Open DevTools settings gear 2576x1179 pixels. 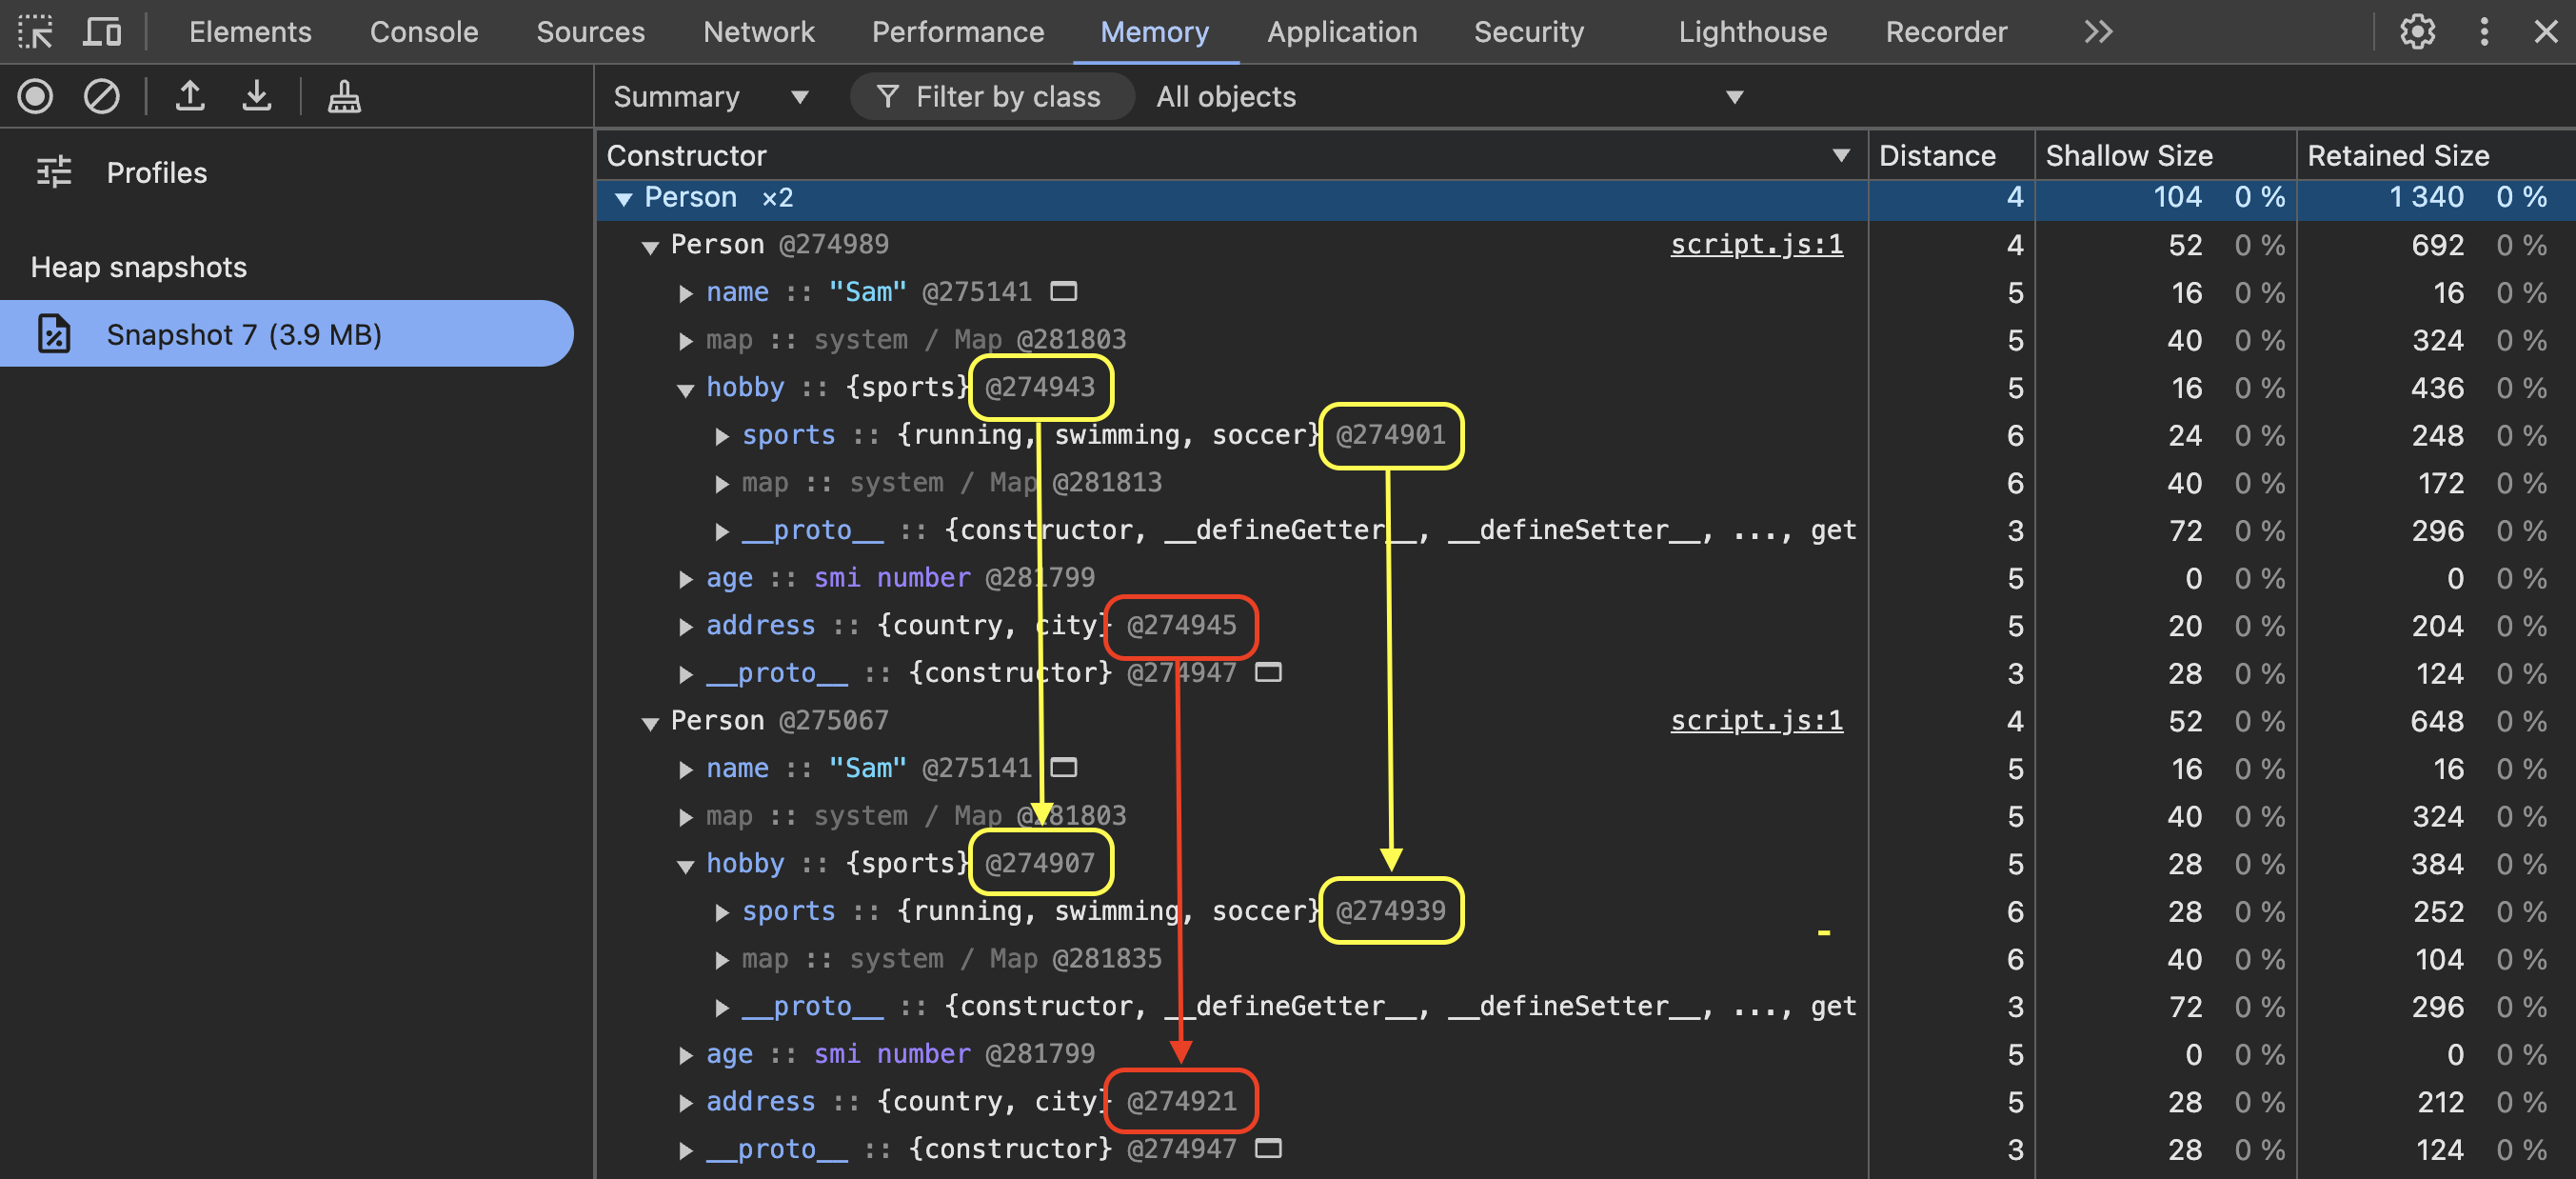(x=2417, y=32)
